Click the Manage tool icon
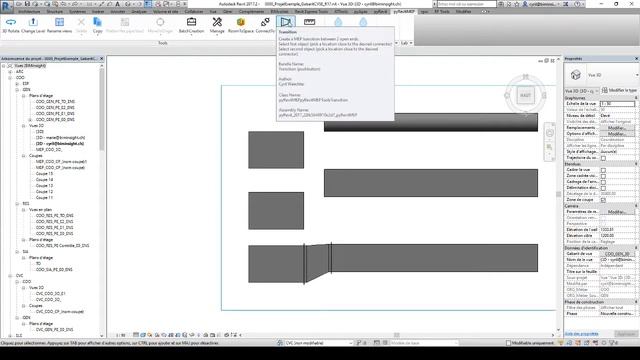Viewport: 640px width, 360px height. [217, 22]
